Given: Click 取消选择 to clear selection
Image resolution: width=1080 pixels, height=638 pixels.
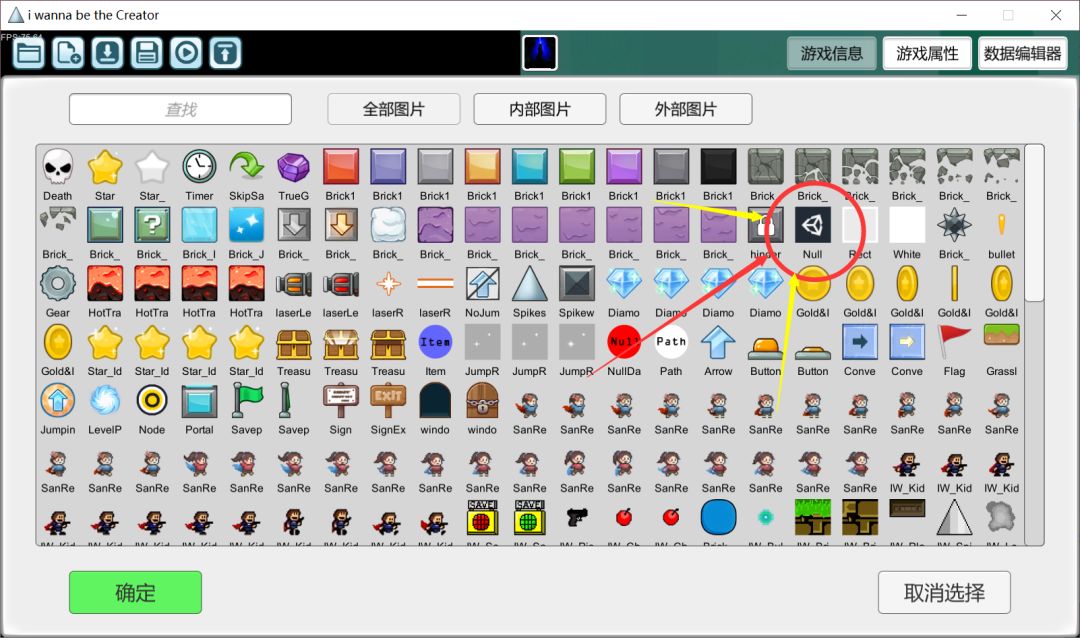Looking at the screenshot, I should coord(944,593).
